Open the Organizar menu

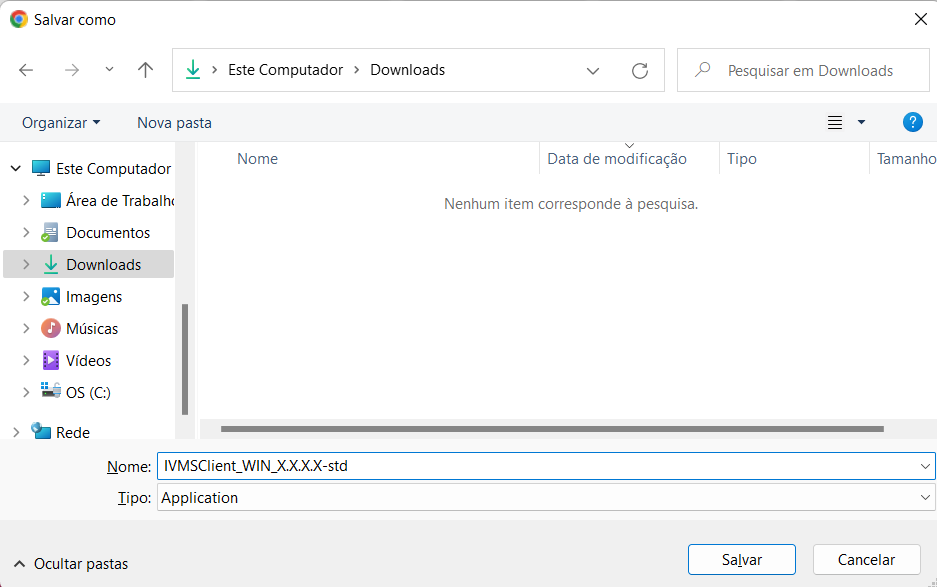tap(61, 122)
